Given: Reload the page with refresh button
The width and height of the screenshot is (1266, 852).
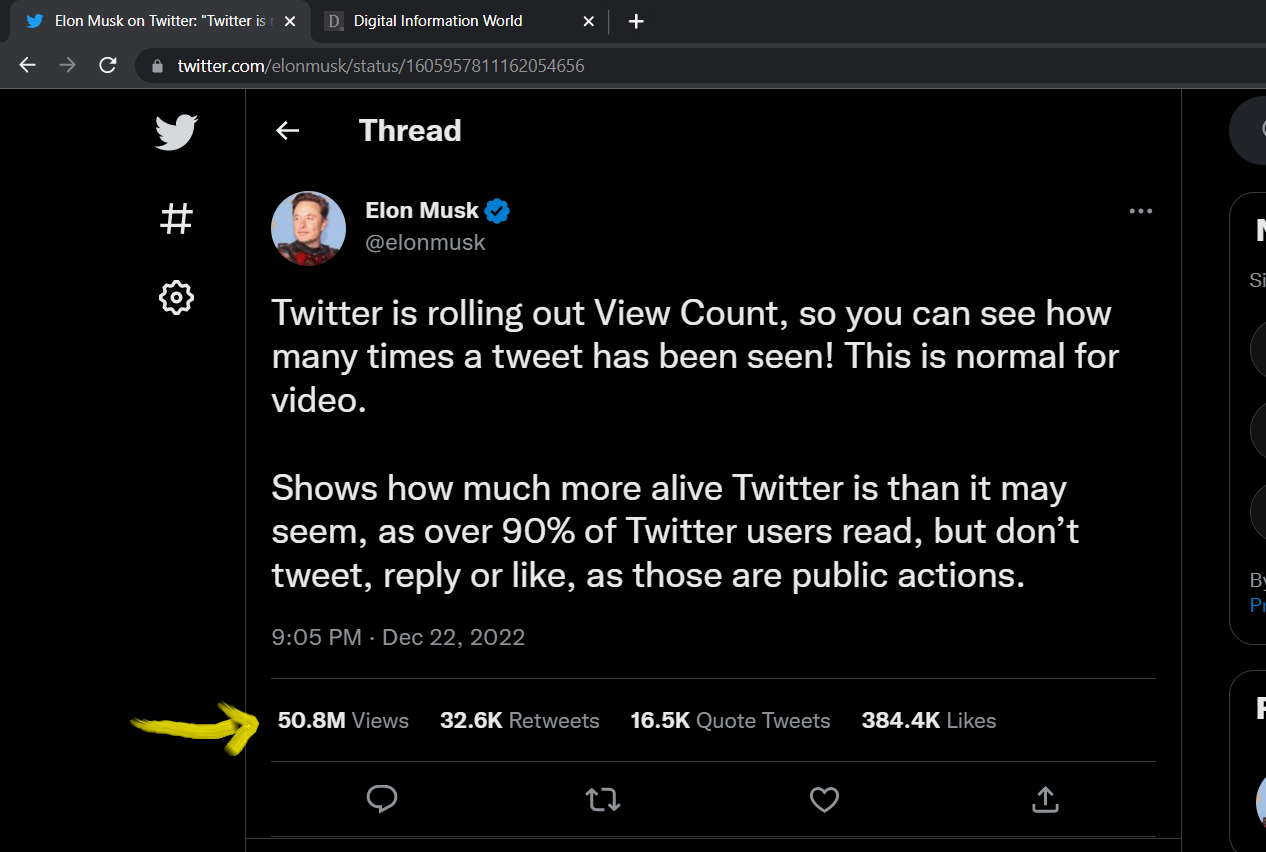Looking at the screenshot, I should [x=108, y=66].
